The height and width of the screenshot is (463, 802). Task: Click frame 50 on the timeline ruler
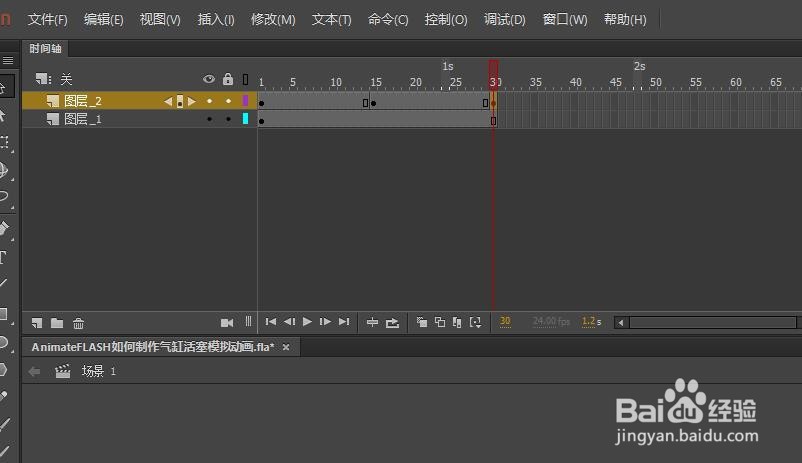655,82
